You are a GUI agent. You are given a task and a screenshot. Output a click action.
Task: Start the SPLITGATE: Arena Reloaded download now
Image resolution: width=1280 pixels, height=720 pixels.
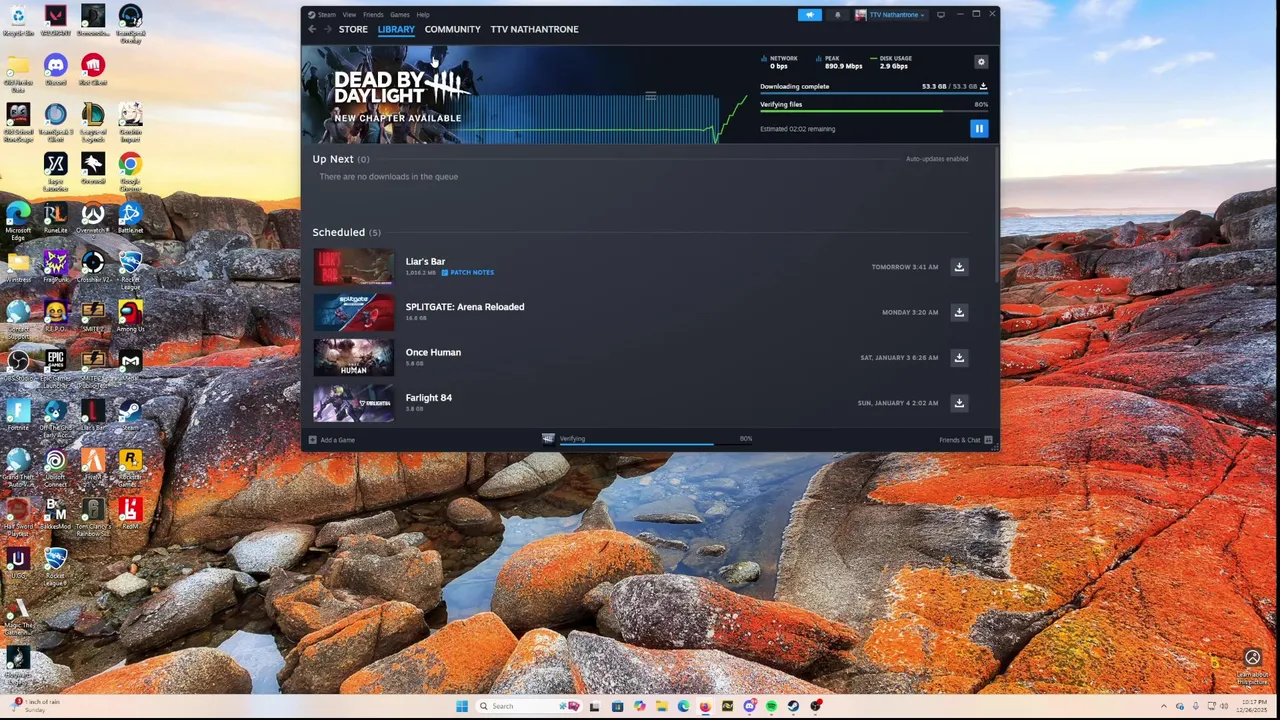pos(959,312)
